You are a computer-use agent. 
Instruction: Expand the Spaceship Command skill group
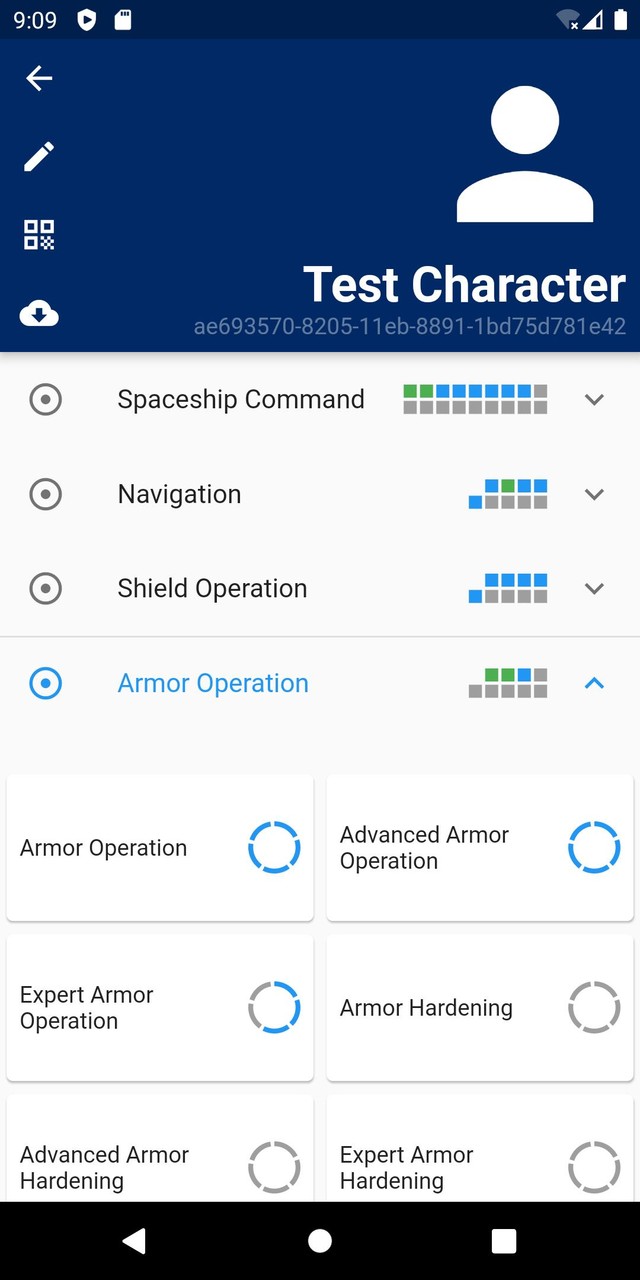point(594,399)
